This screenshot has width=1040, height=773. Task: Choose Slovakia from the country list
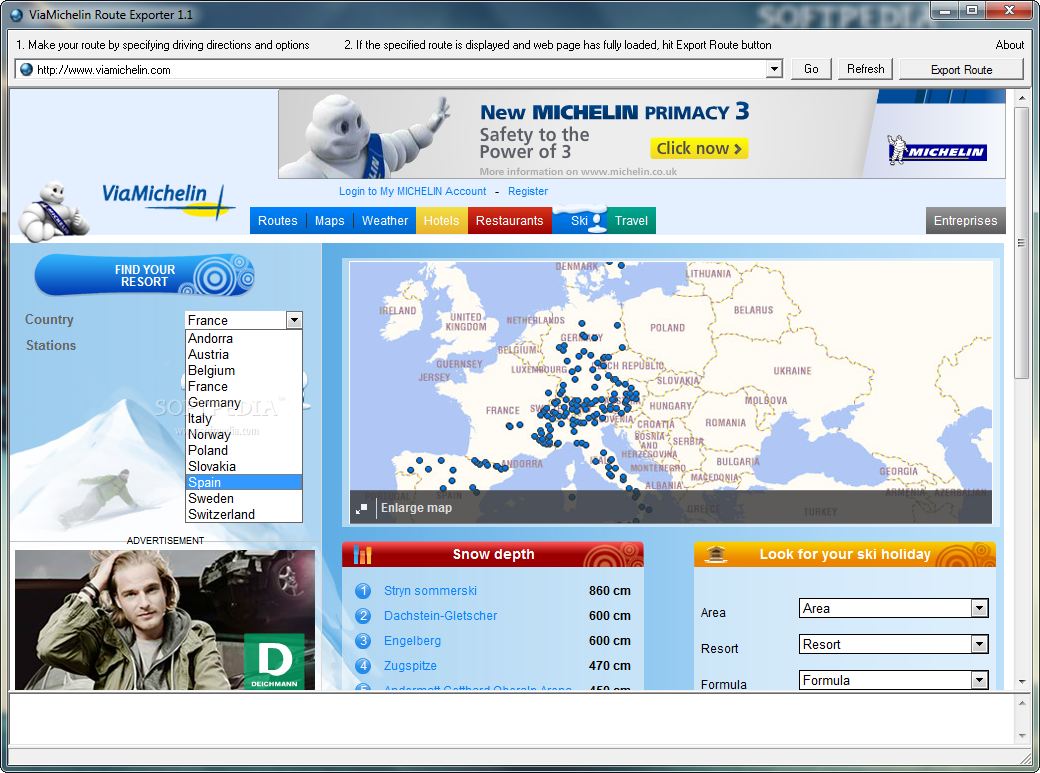[x=243, y=466]
